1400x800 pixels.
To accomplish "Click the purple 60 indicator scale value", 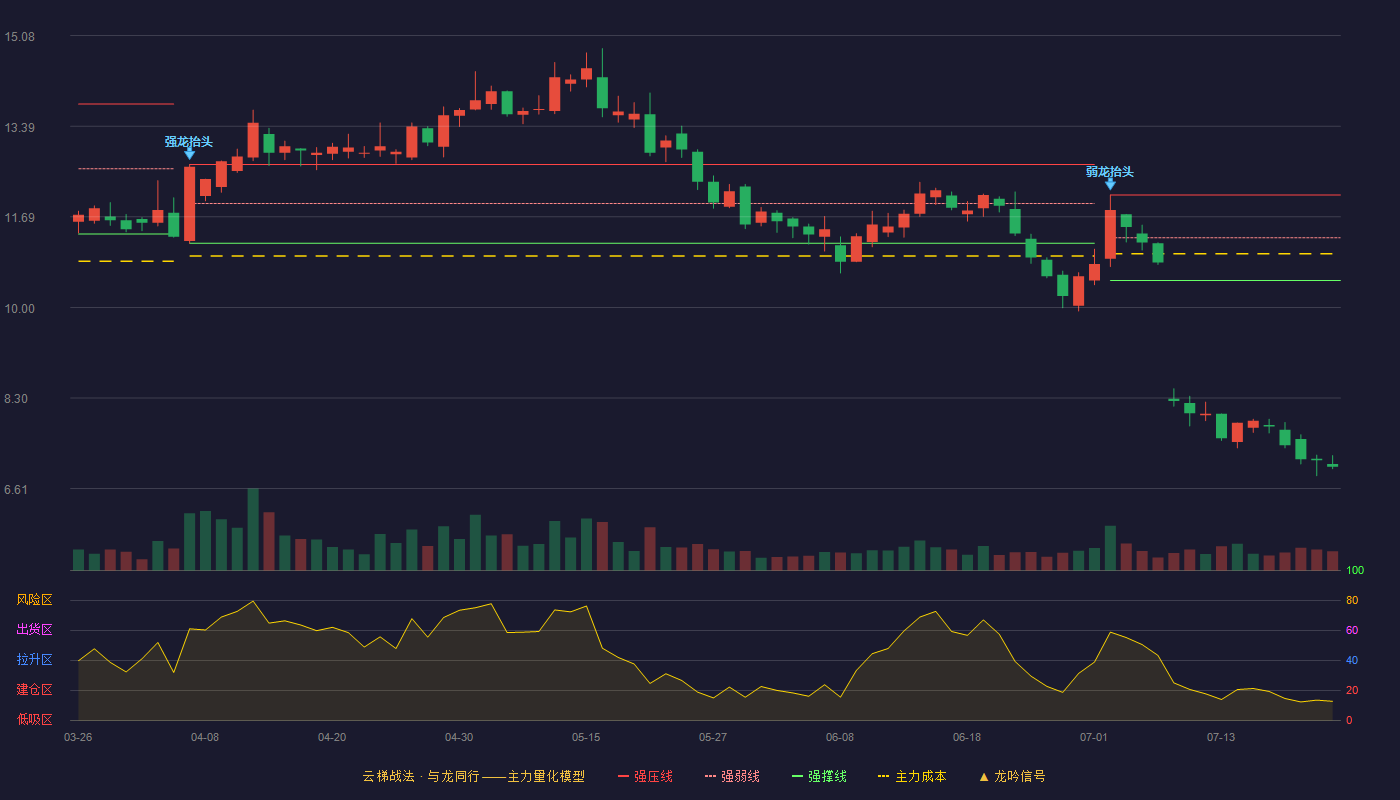I will point(1352,630).
